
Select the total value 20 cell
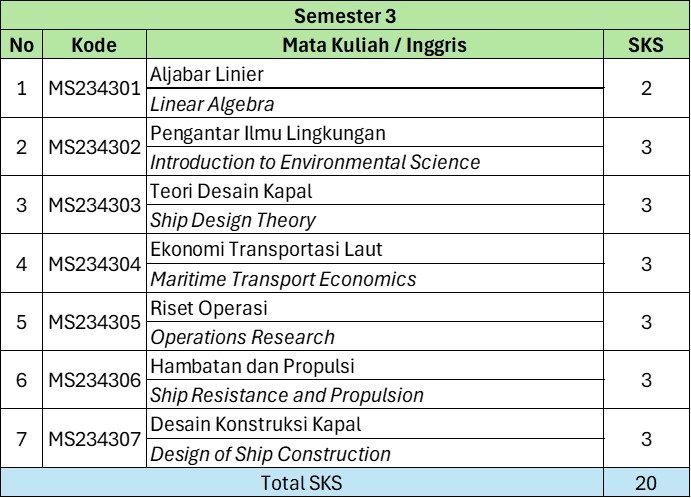coord(645,483)
